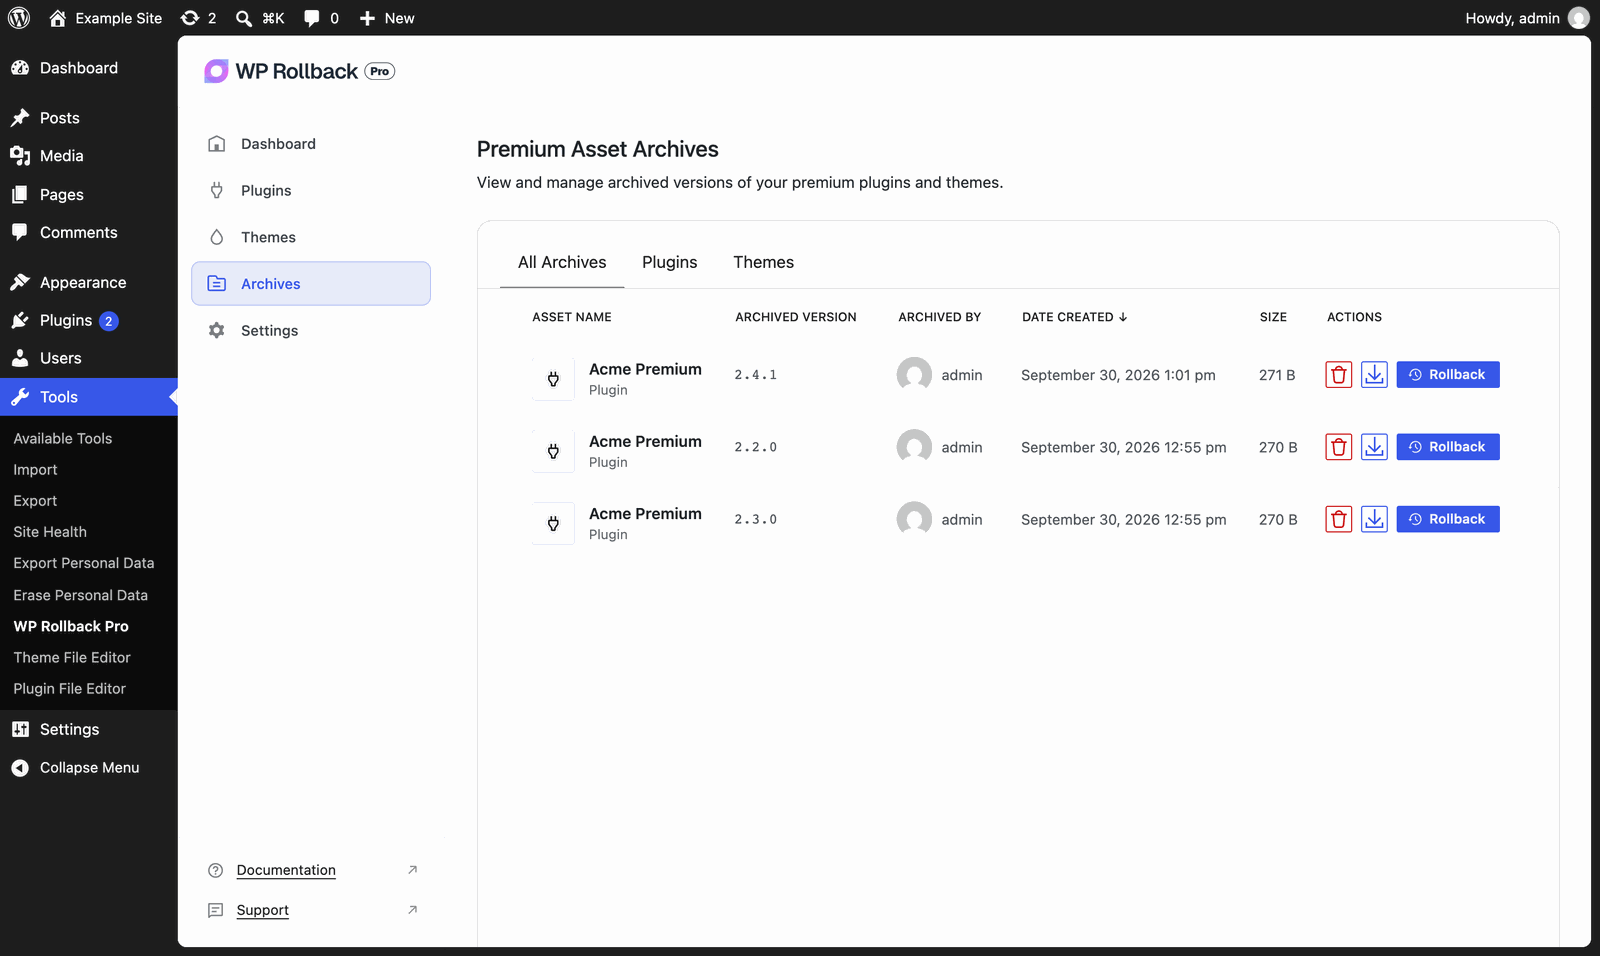
Task: Open Support external link arrow
Action: [x=412, y=910]
